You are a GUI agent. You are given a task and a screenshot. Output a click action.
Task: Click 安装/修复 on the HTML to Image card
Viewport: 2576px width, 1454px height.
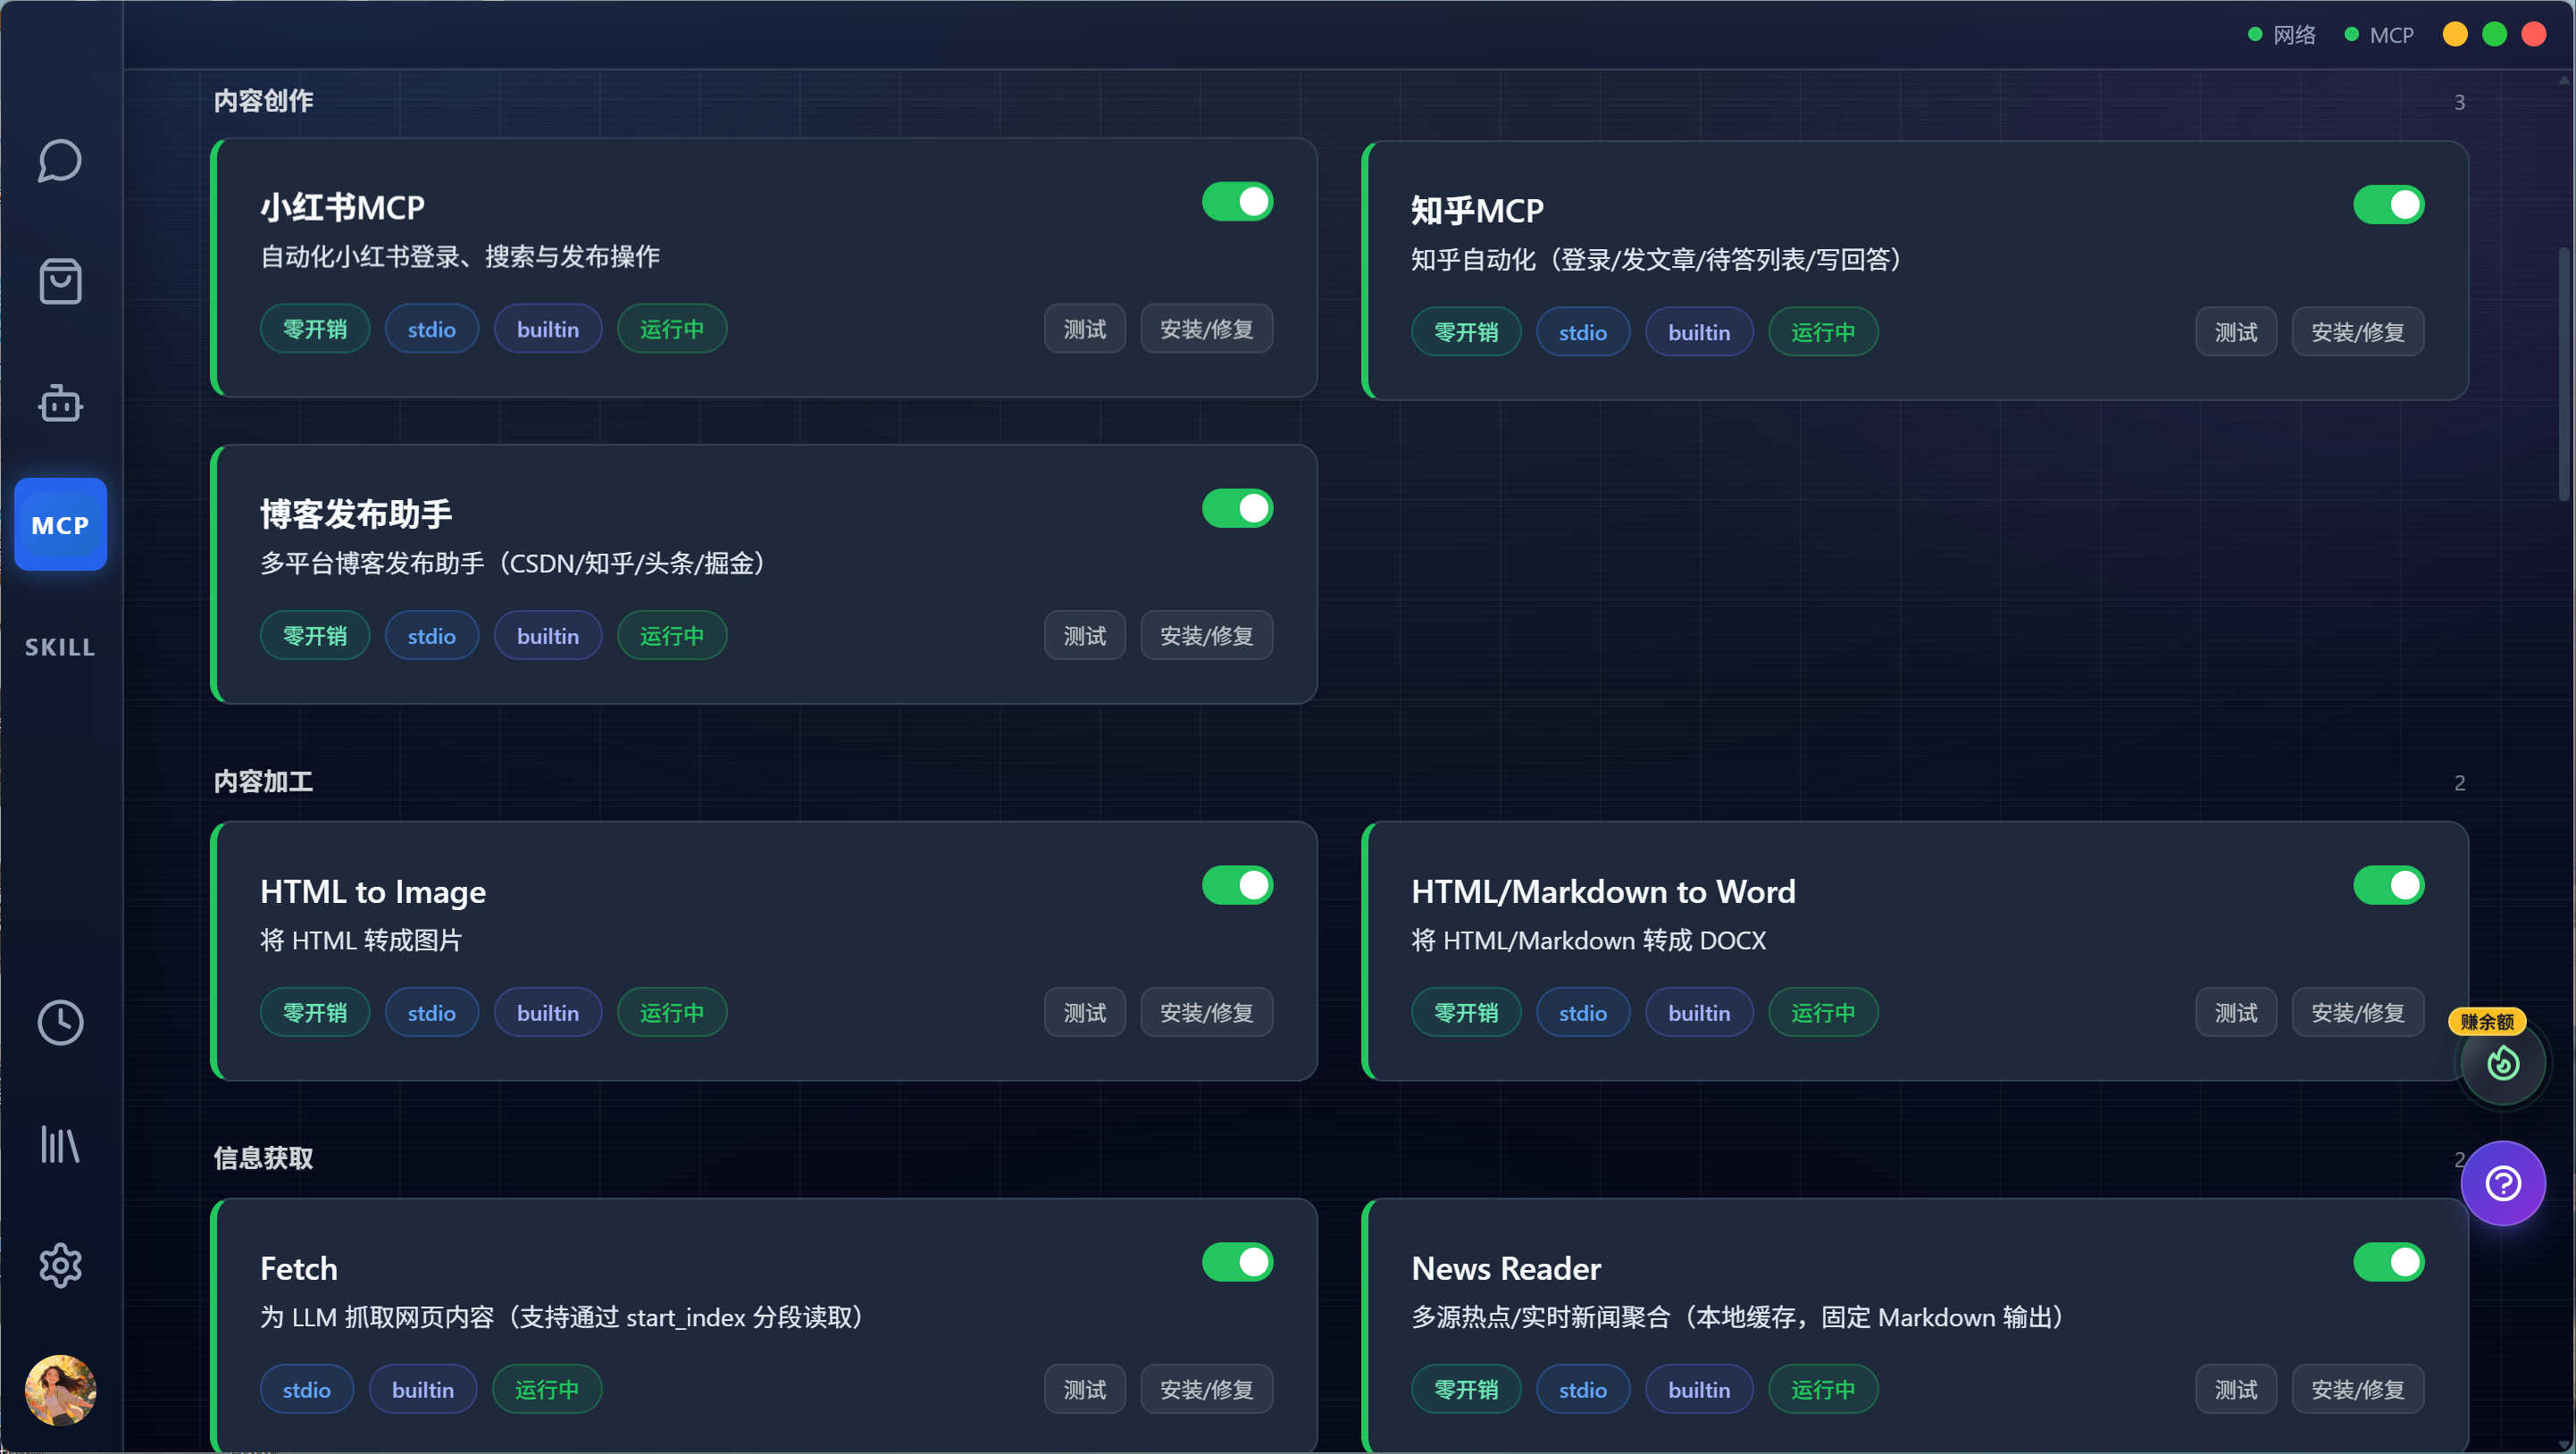(1206, 1013)
